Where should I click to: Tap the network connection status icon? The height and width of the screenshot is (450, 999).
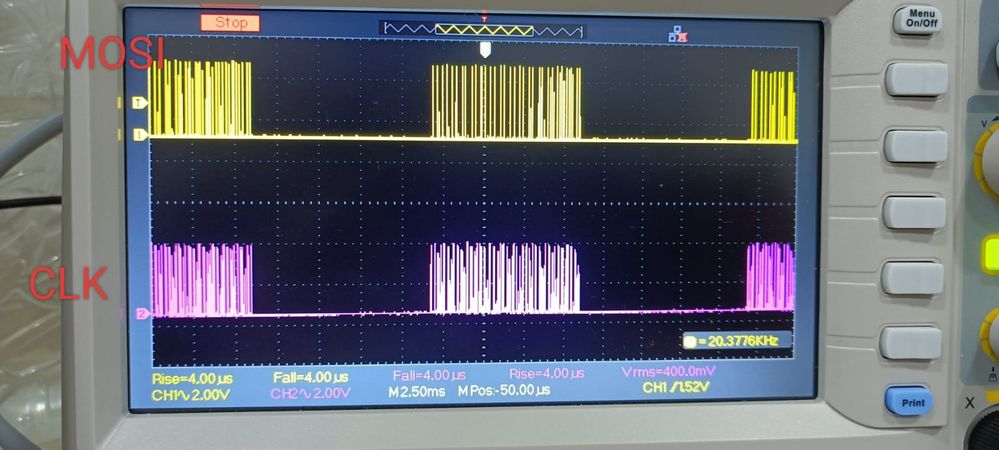pos(677,34)
